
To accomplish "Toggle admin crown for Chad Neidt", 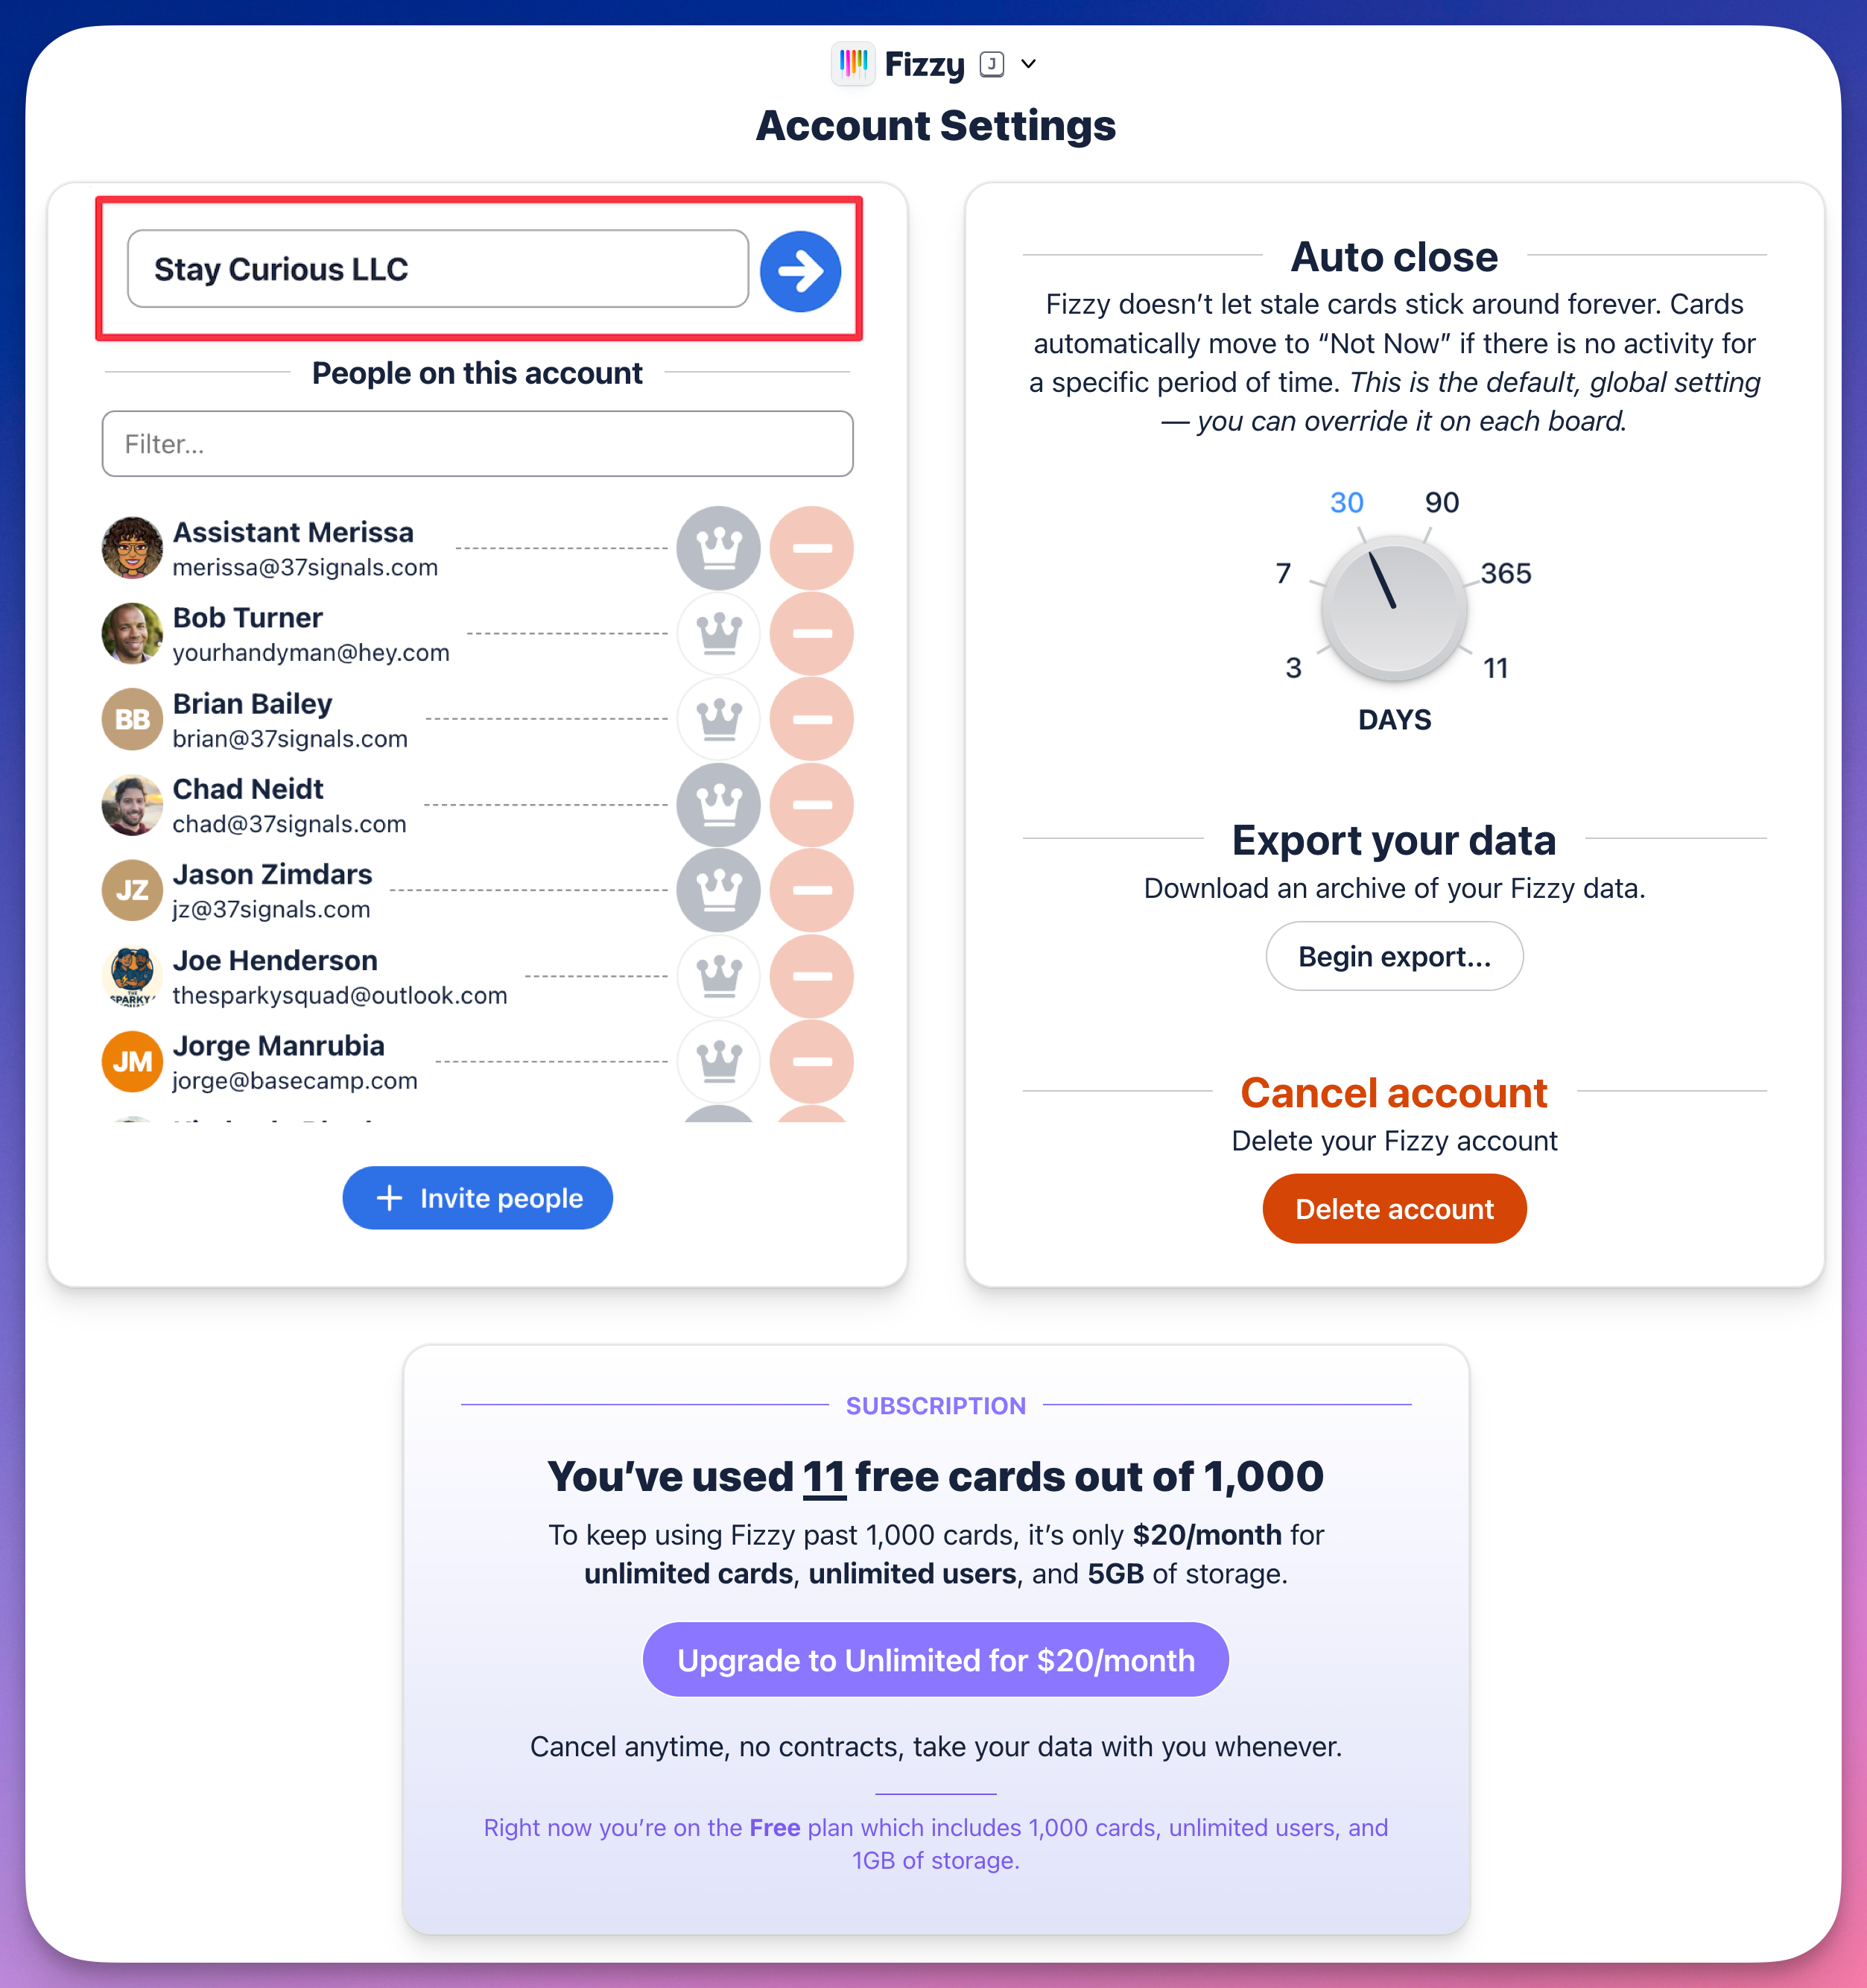I will 719,805.
